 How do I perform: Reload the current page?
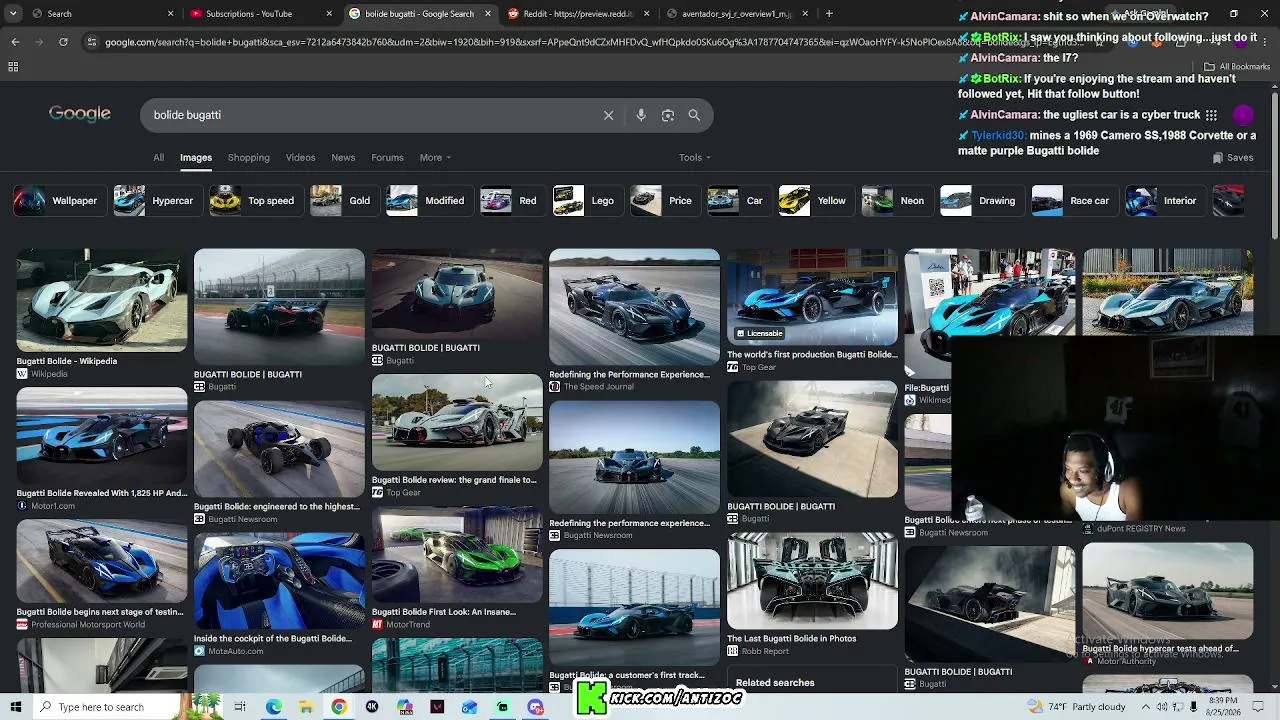[x=63, y=42]
